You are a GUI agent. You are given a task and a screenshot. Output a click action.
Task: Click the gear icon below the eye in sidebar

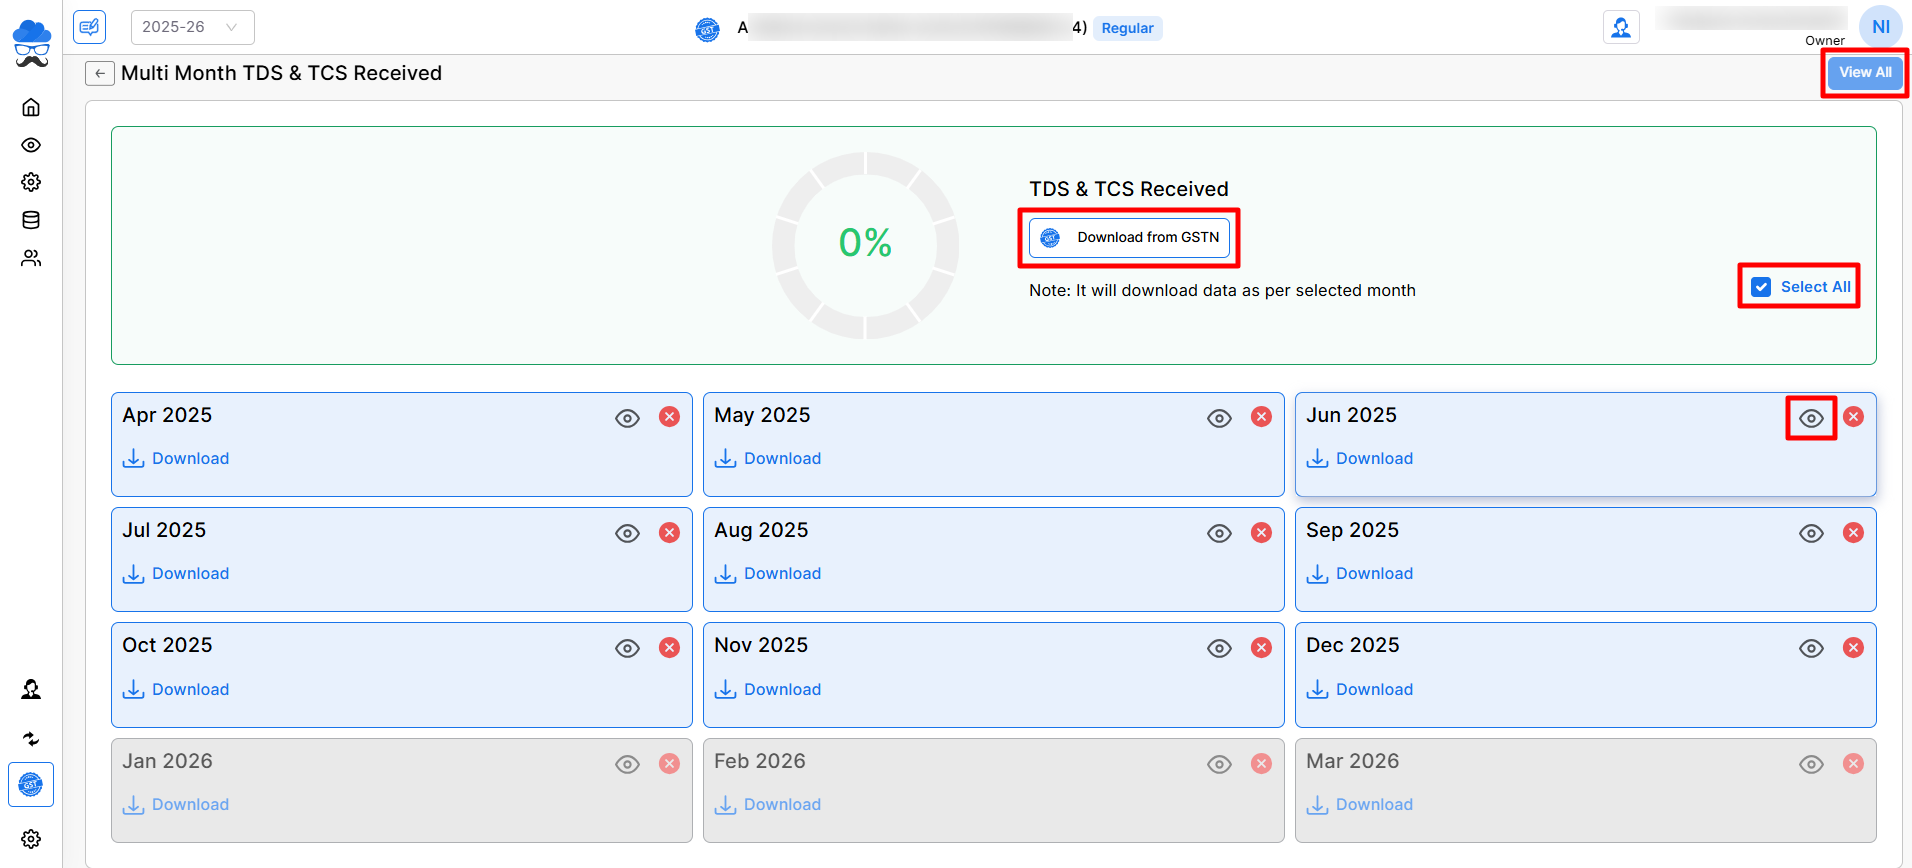point(31,182)
